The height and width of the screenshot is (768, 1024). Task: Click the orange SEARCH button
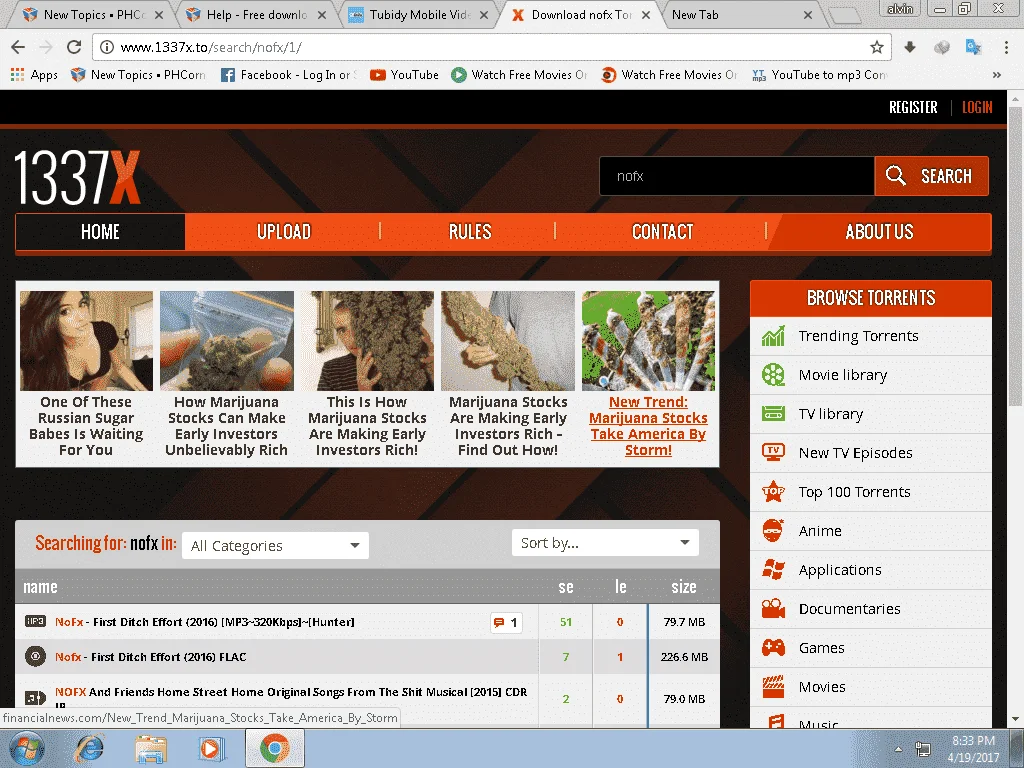click(x=931, y=176)
